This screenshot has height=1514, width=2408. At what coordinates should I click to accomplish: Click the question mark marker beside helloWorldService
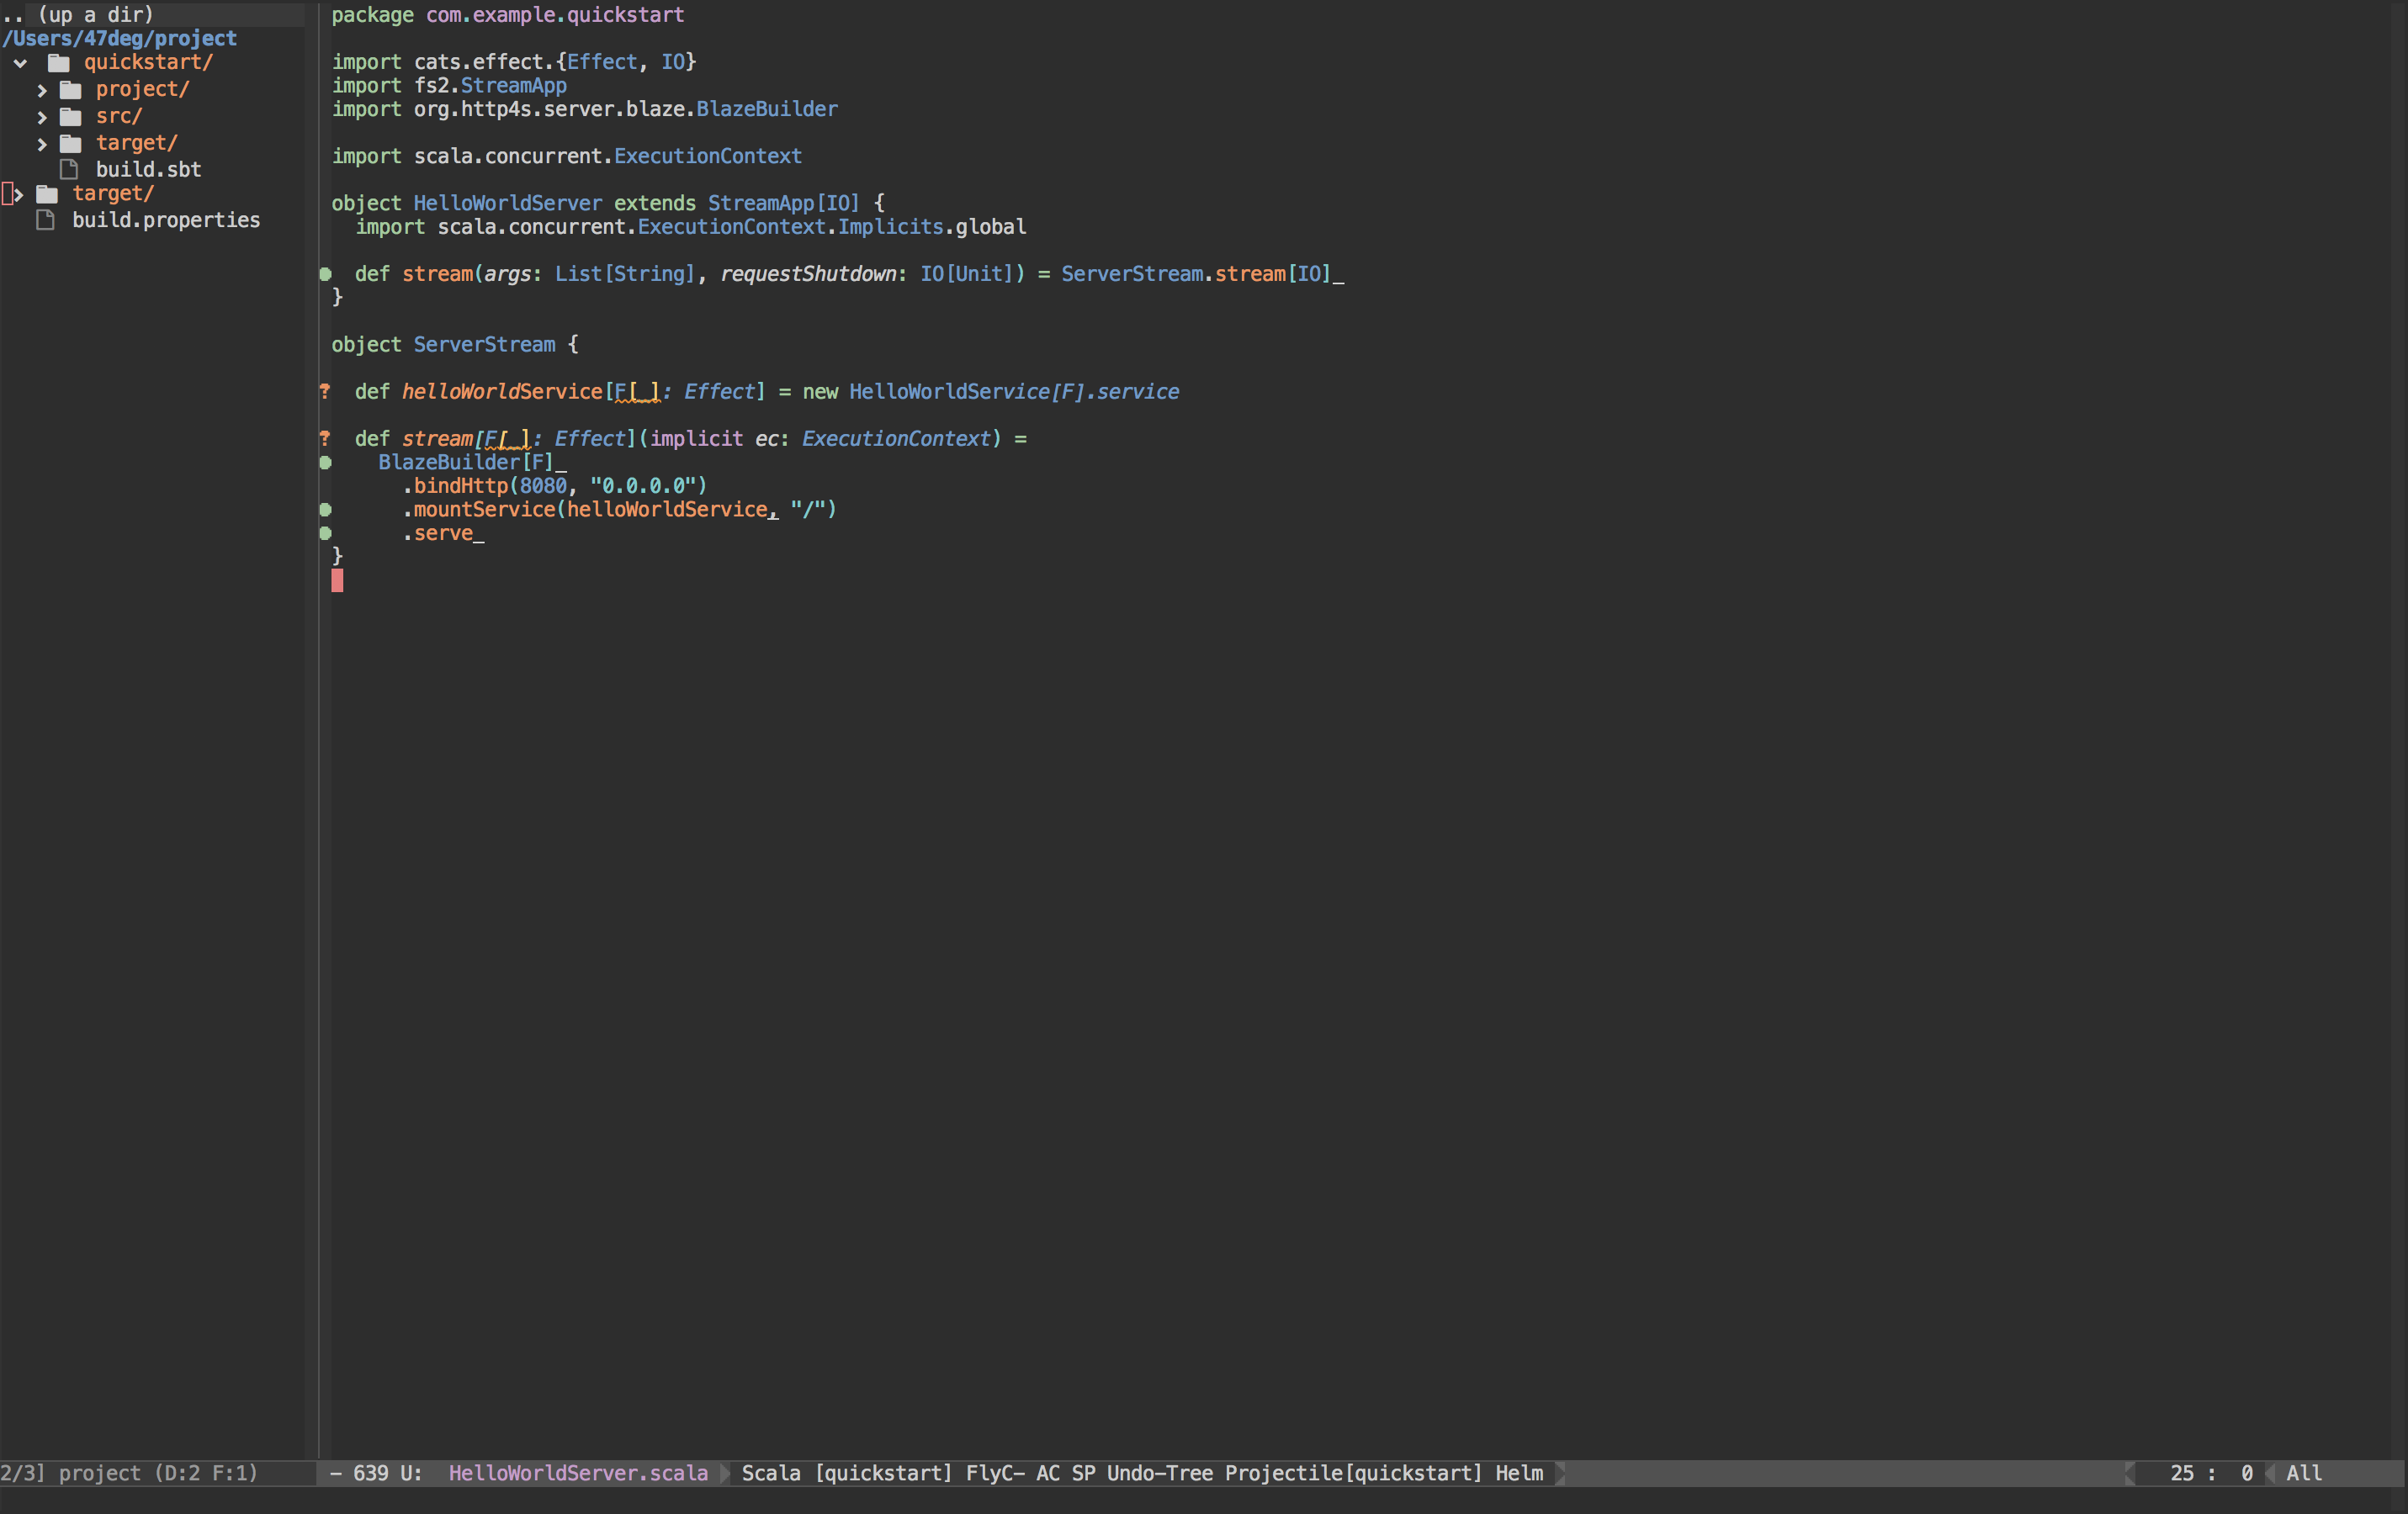coord(325,392)
